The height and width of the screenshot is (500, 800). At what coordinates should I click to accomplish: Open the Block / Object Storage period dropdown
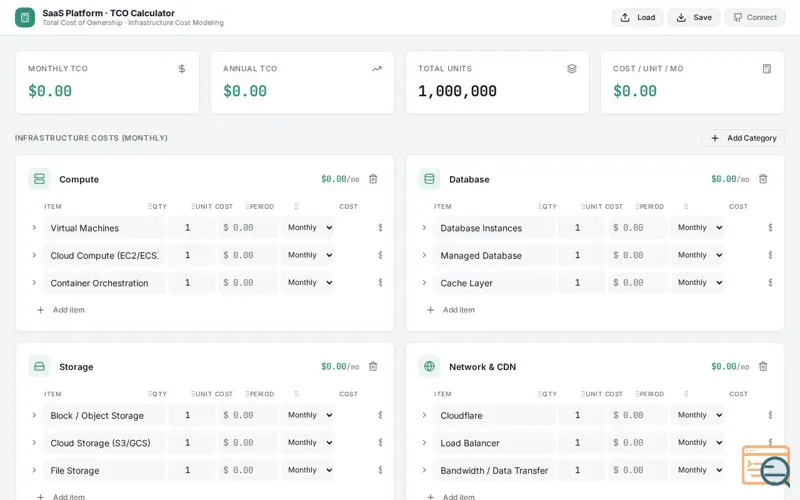[x=308, y=415]
